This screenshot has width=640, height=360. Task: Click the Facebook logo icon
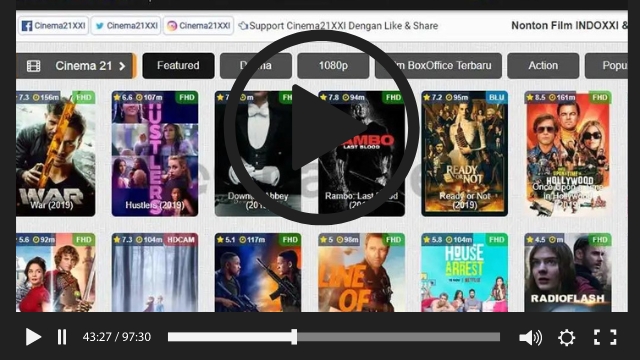27,26
